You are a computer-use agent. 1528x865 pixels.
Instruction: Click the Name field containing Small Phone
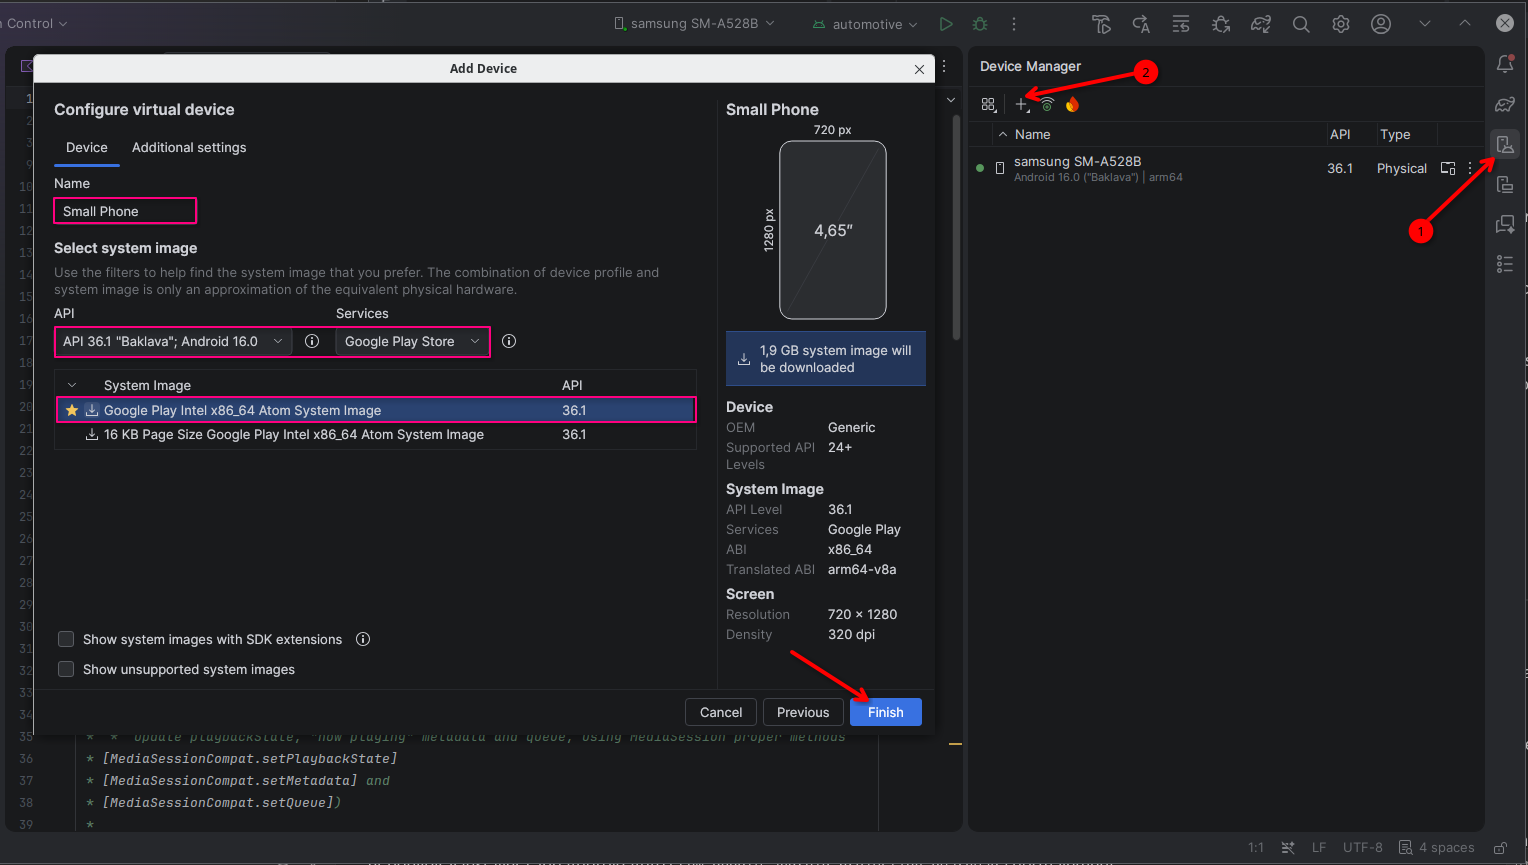pyautogui.click(x=125, y=211)
